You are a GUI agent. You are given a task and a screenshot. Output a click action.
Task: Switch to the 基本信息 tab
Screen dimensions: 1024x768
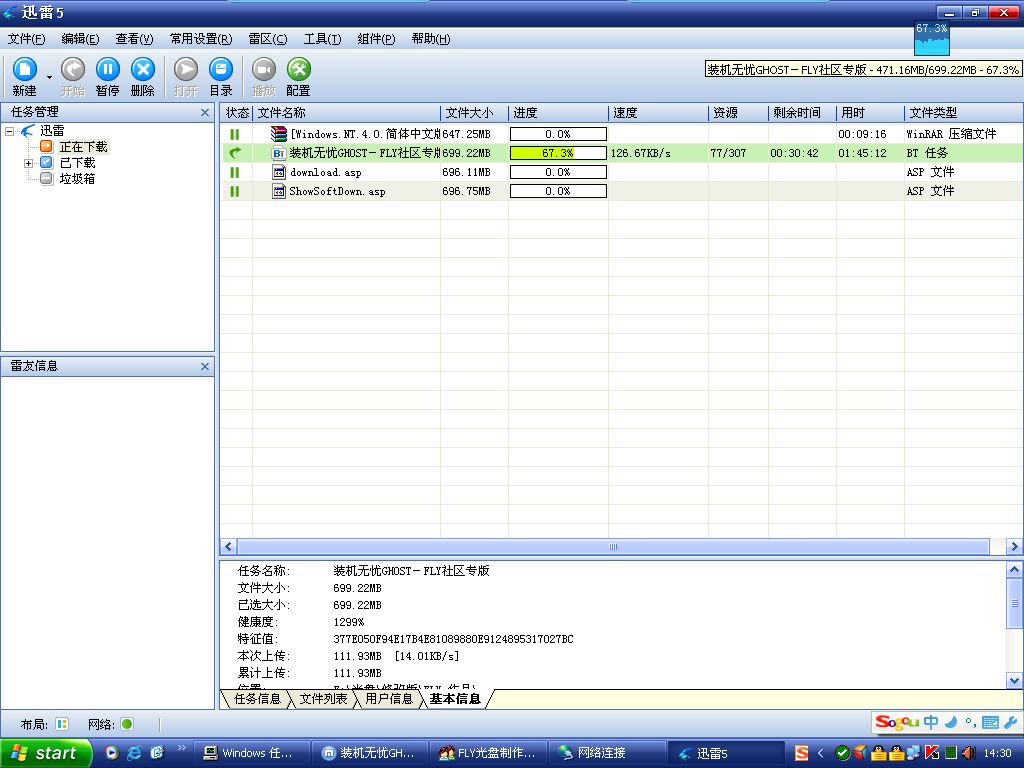pos(455,699)
